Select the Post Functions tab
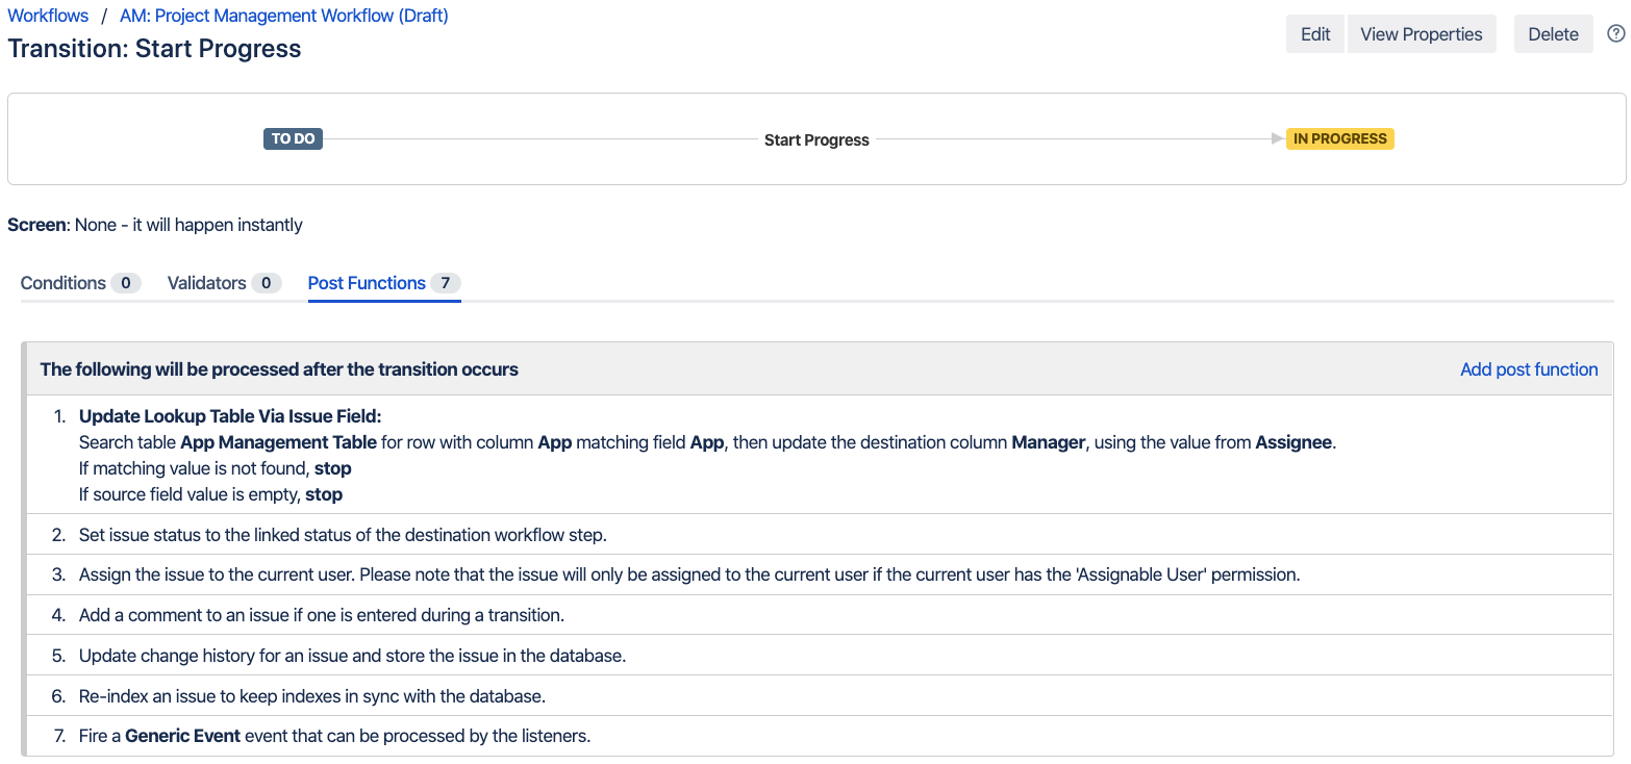1631x764 pixels. click(x=366, y=283)
